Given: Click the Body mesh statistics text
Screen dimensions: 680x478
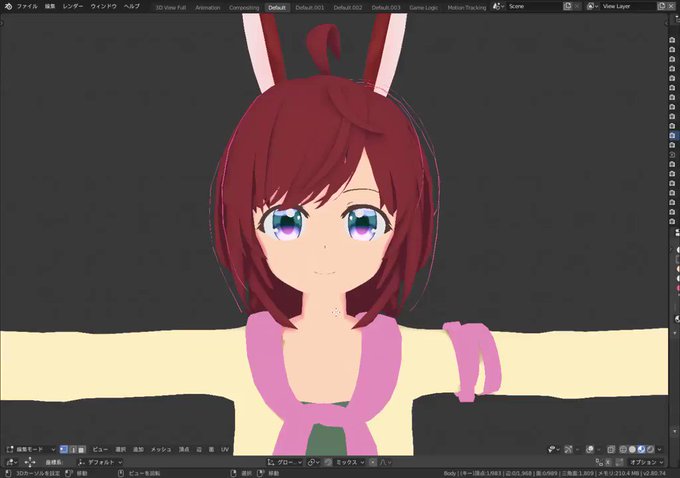Looking at the screenshot, I should click(554, 473).
